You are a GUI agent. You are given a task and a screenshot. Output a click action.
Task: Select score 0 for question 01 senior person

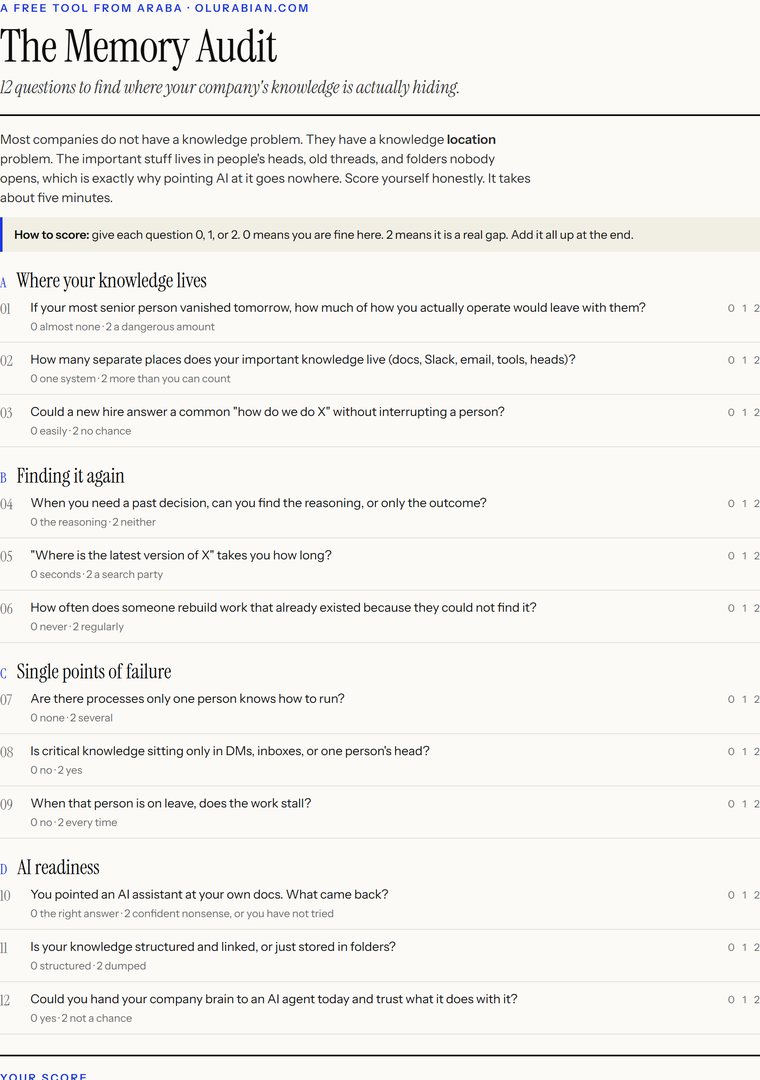[731, 308]
